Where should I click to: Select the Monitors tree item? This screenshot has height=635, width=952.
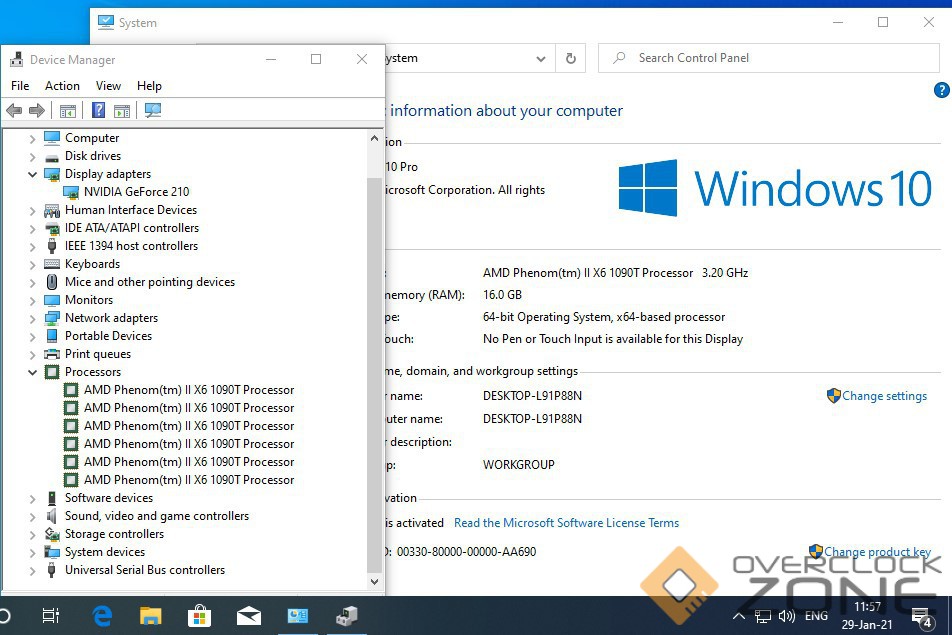(89, 300)
